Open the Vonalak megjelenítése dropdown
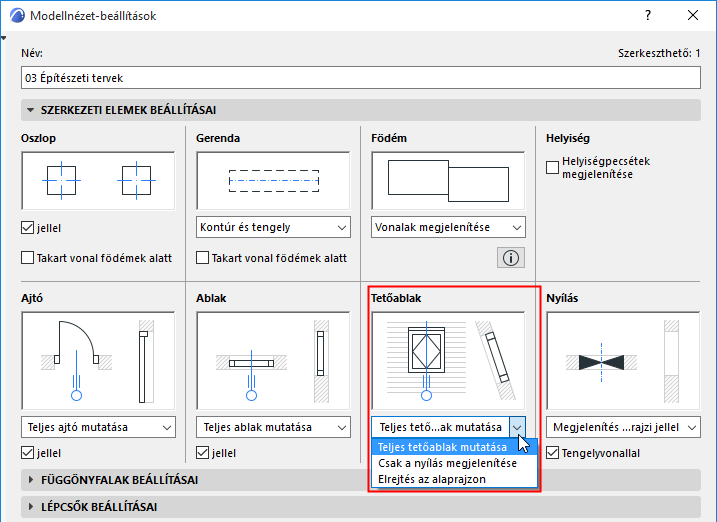The width and height of the screenshot is (717, 522). click(x=448, y=227)
